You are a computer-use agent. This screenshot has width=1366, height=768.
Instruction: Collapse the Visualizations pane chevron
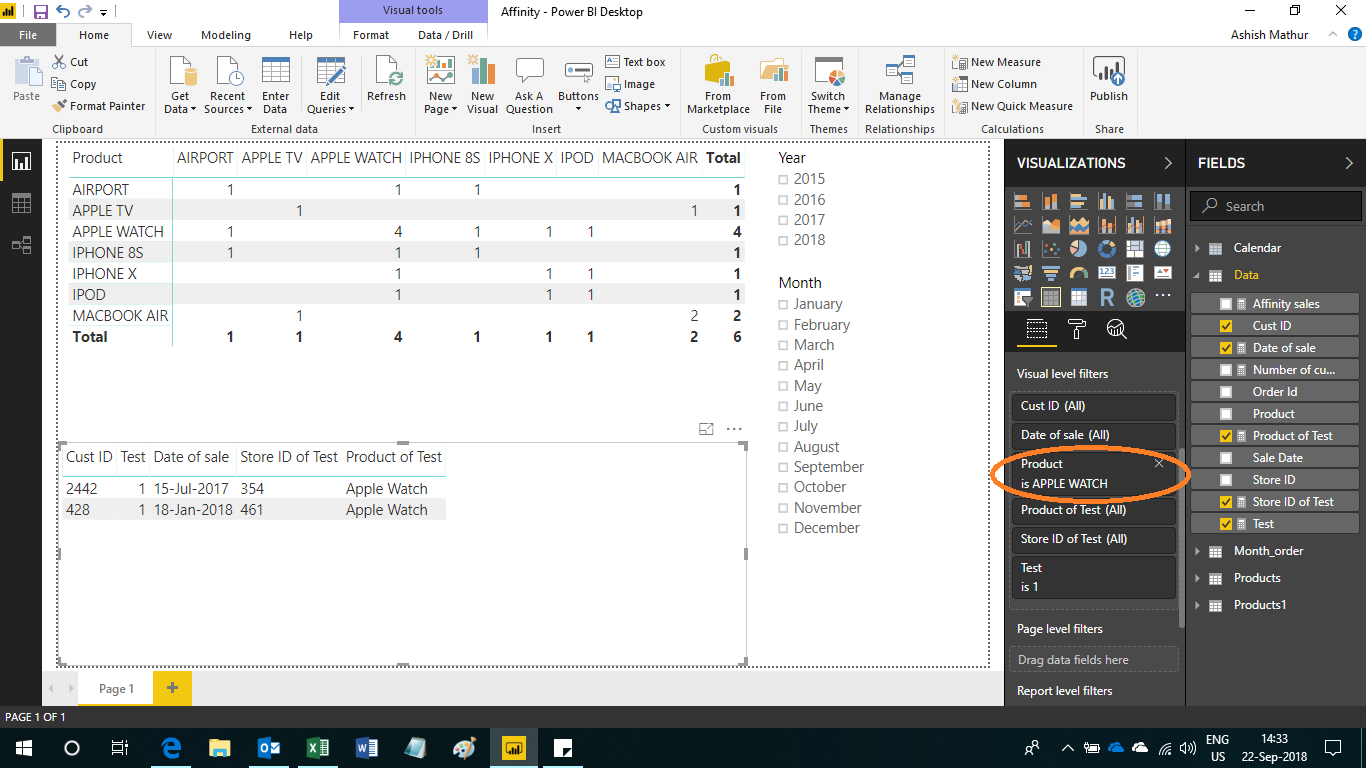pyautogui.click(x=1167, y=163)
